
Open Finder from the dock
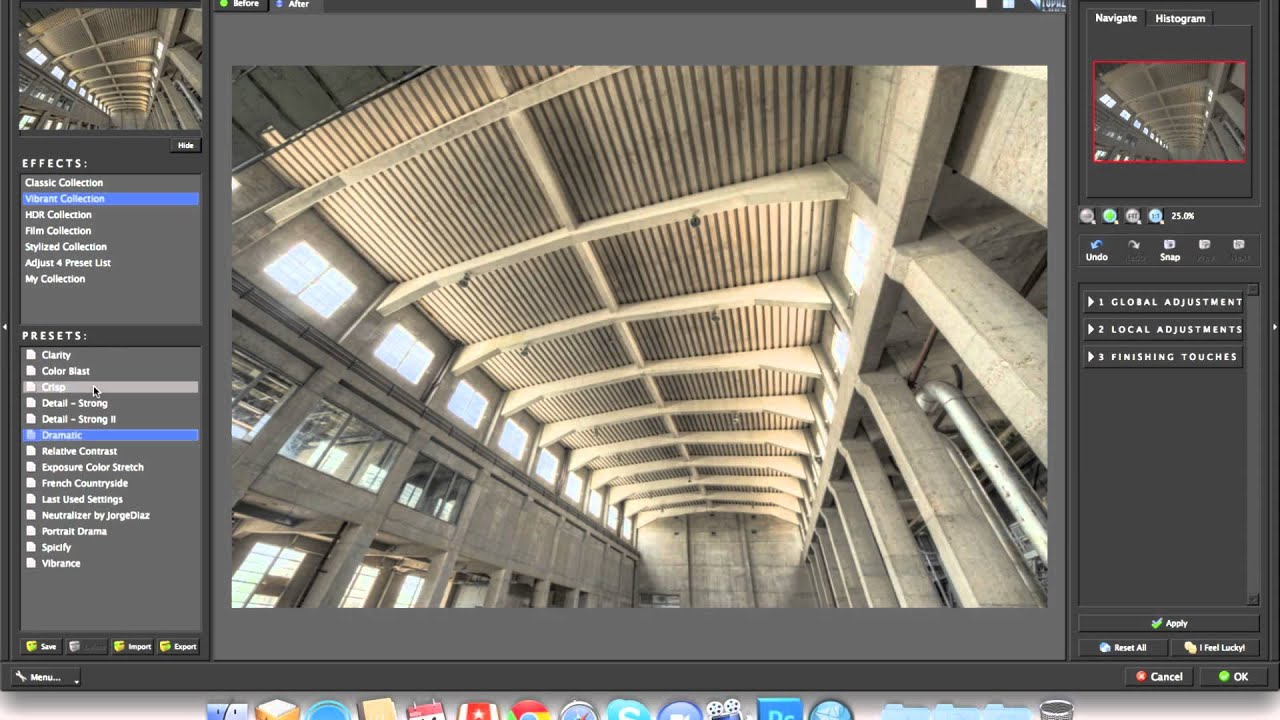coord(227,710)
